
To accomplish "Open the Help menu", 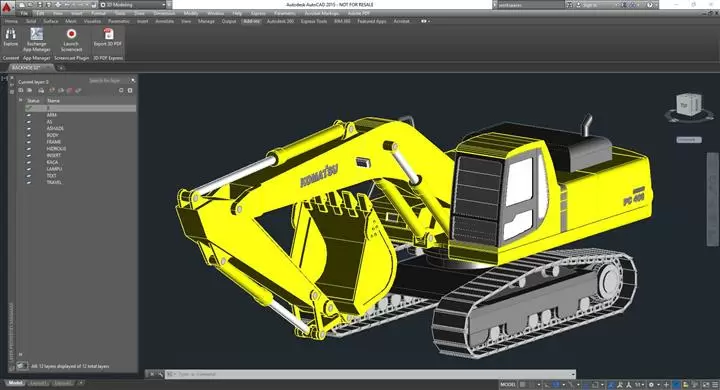I will (x=237, y=13).
